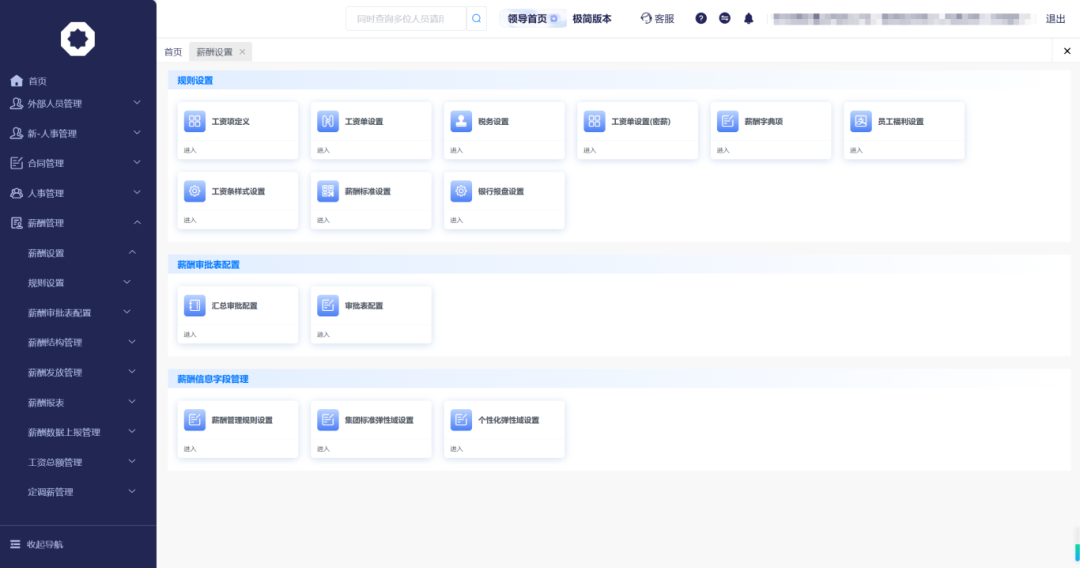Click the 银行报盘设置 gear icon

point(461,191)
